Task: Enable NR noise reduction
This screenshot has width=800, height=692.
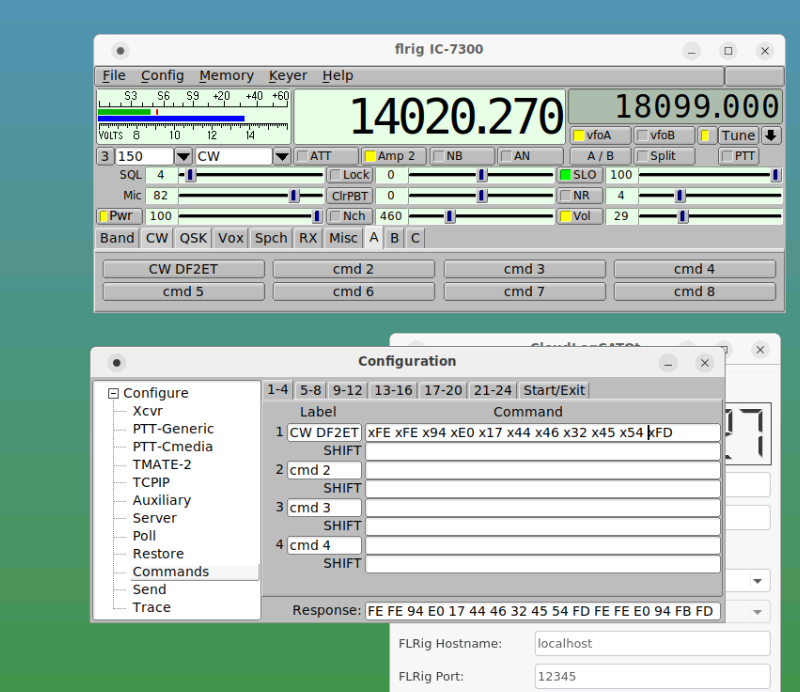Action: click(579, 195)
